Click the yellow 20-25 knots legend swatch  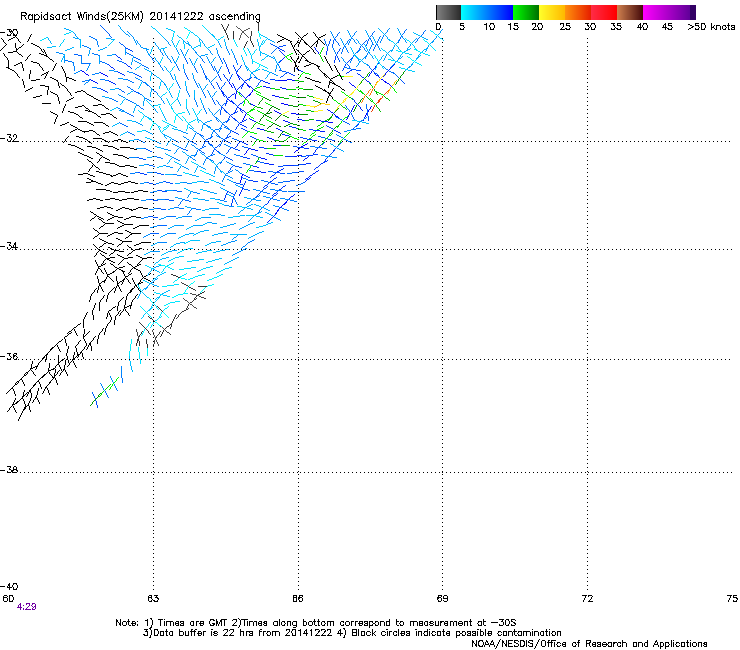[x=552, y=12]
